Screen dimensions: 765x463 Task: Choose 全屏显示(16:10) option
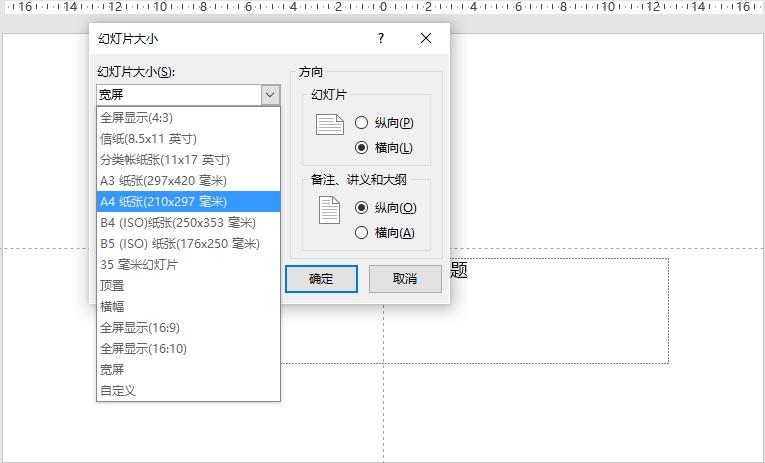pos(188,348)
